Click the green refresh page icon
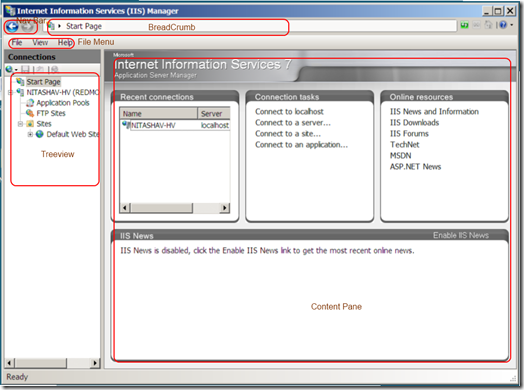Viewport: 524px width, 390px height. click(465, 25)
